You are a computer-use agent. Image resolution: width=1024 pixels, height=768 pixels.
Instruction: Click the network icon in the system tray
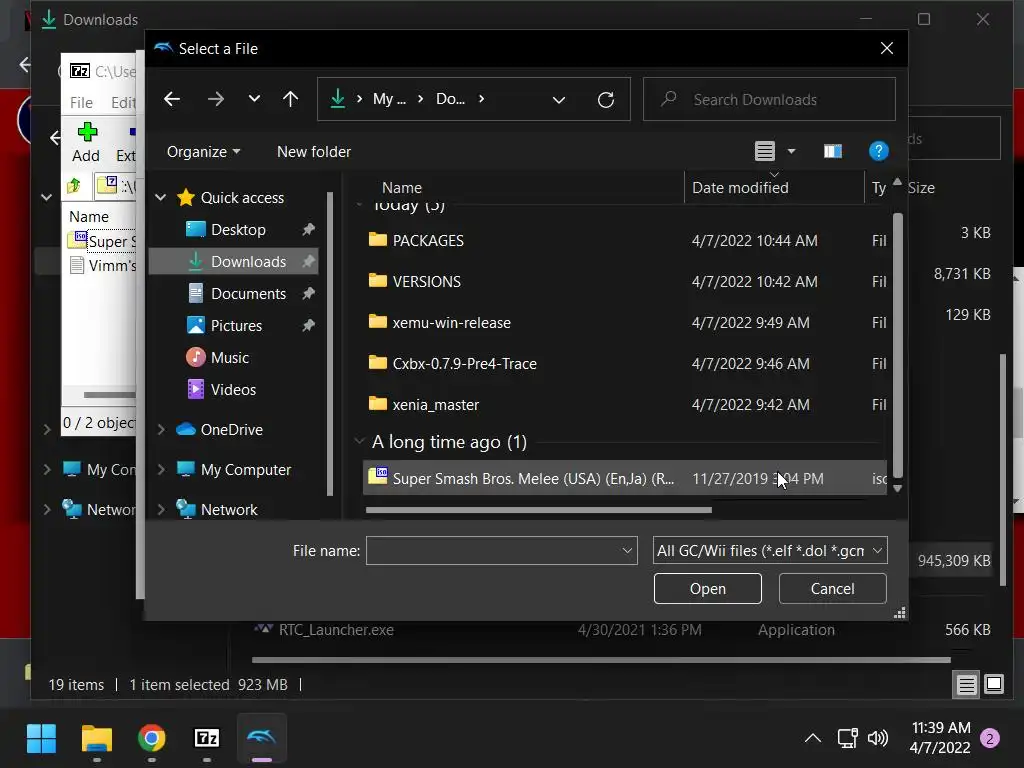tap(847, 739)
